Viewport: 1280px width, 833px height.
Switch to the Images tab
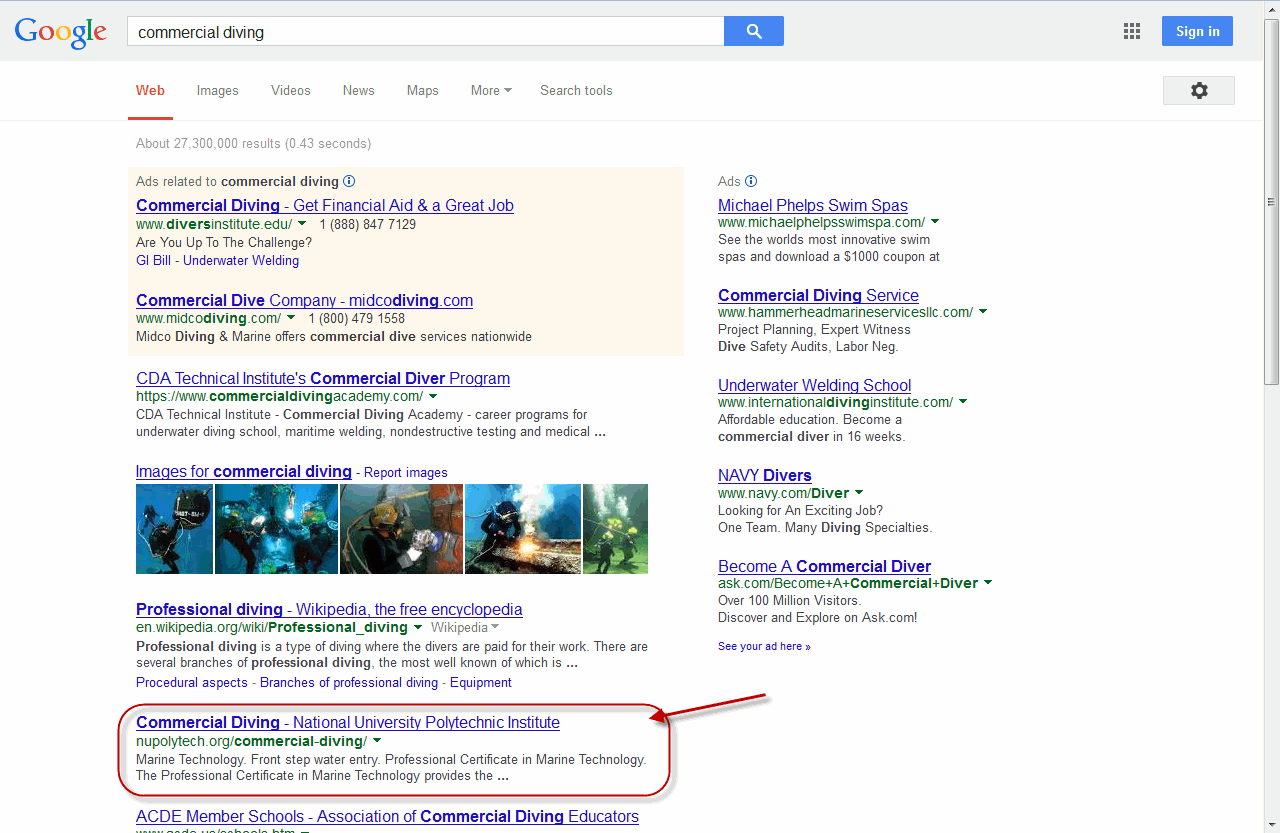point(217,91)
